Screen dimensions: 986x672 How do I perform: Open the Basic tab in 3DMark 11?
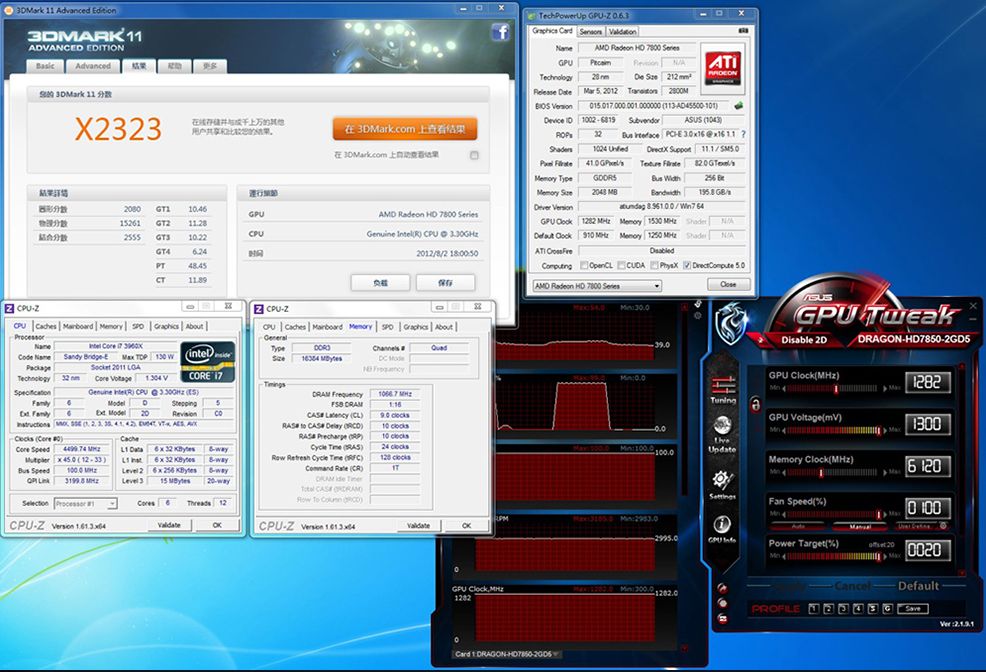coord(45,66)
